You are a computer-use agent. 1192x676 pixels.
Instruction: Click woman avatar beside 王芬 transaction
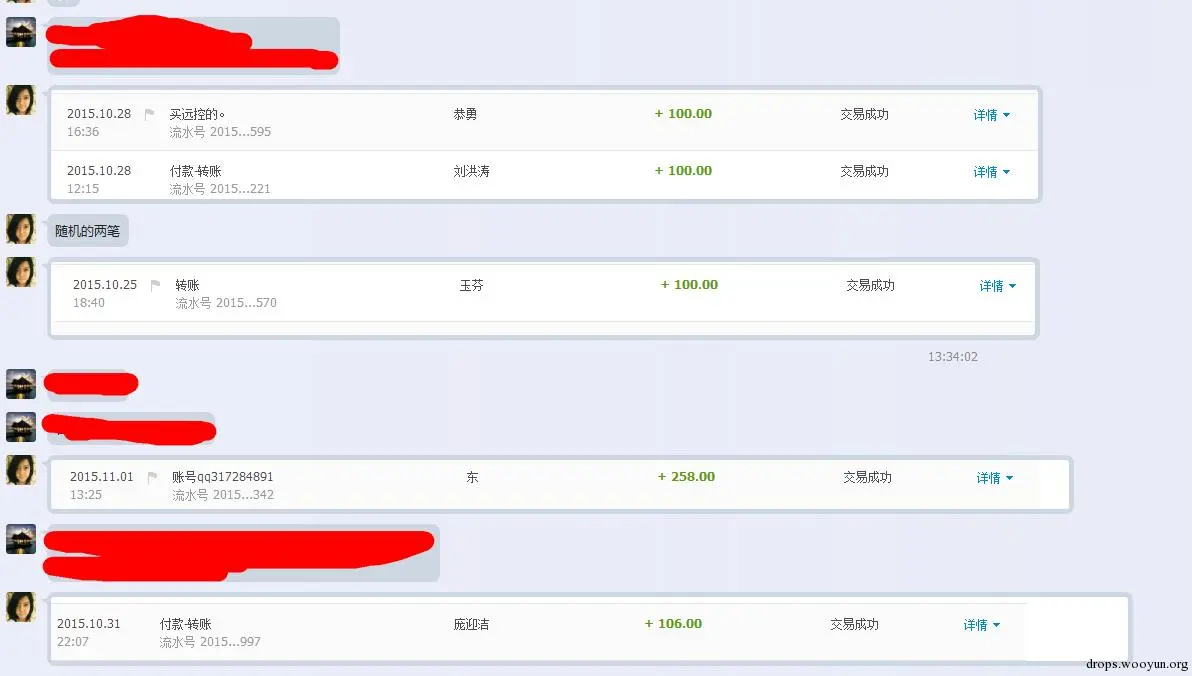click(x=21, y=272)
